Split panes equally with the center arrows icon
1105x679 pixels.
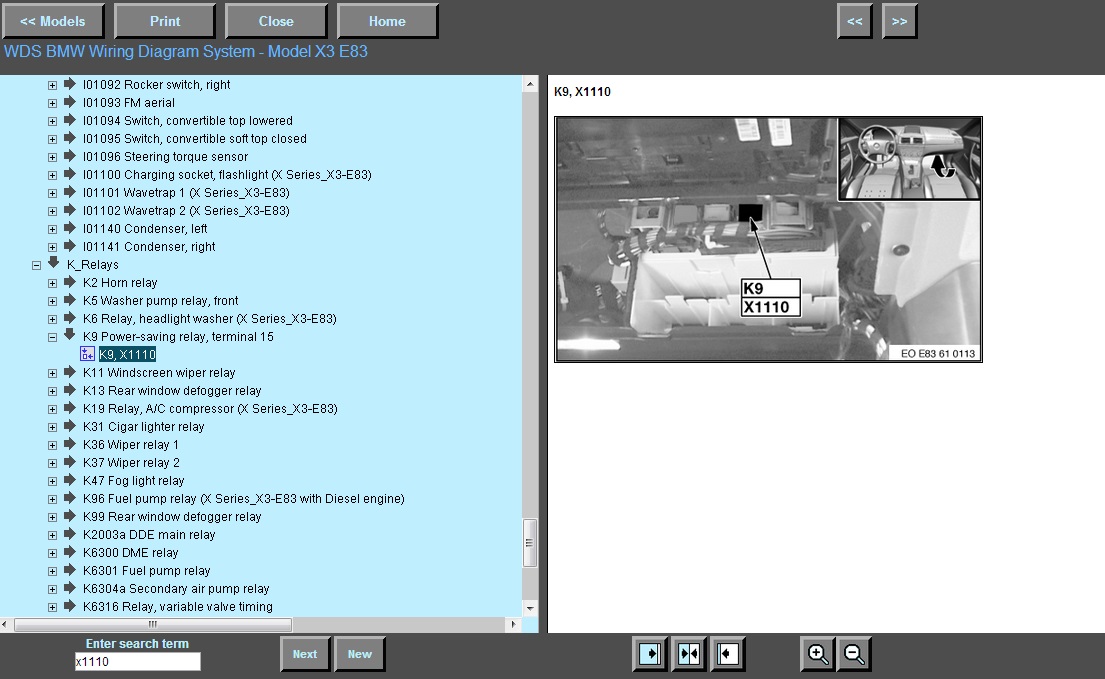point(688,654)
